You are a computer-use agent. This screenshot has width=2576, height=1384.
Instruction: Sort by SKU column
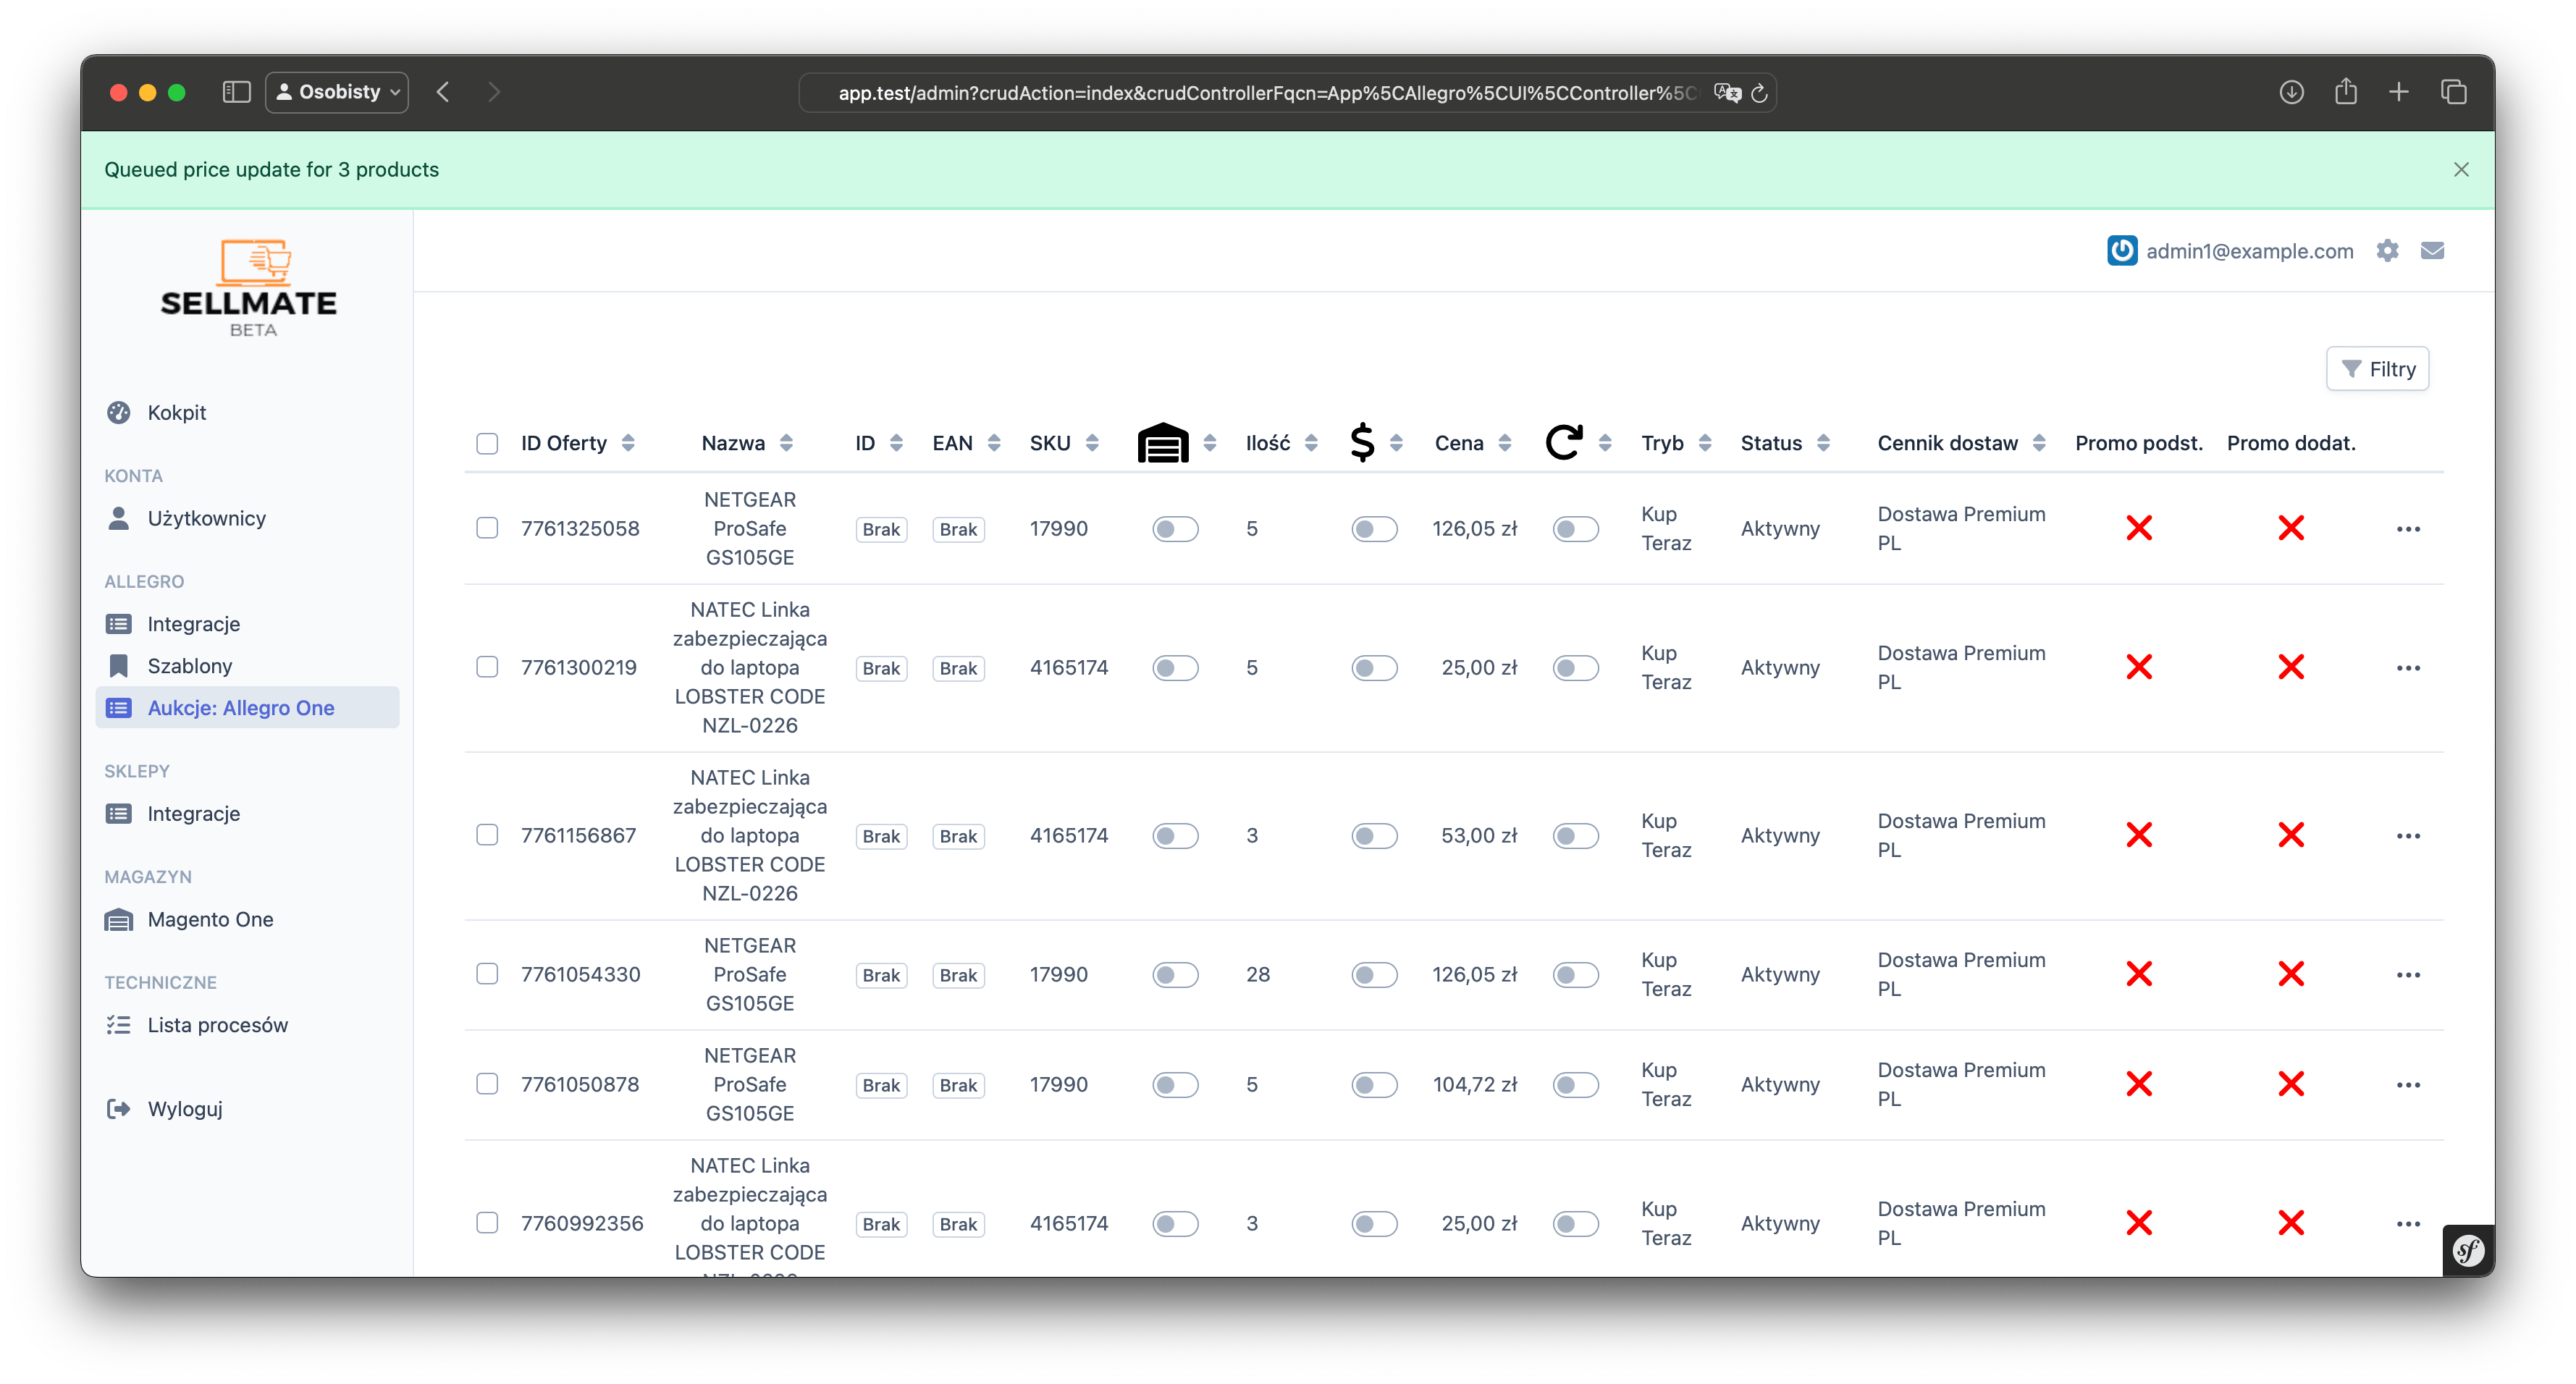click(x=1064, y=443)
